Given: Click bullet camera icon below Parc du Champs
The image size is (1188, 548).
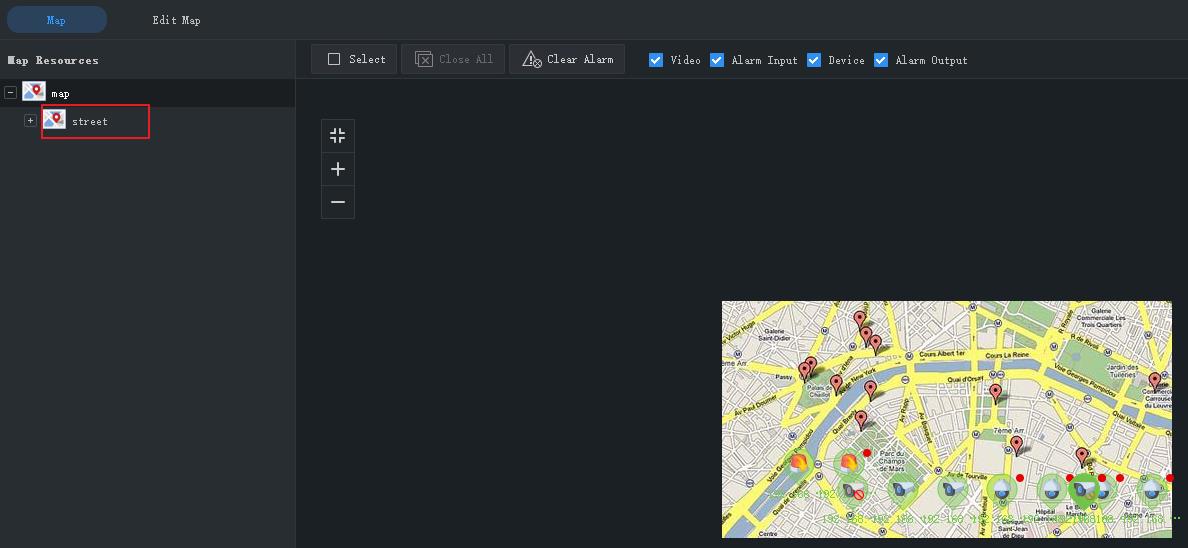Looking at the screenshot, I should point(902,489).
